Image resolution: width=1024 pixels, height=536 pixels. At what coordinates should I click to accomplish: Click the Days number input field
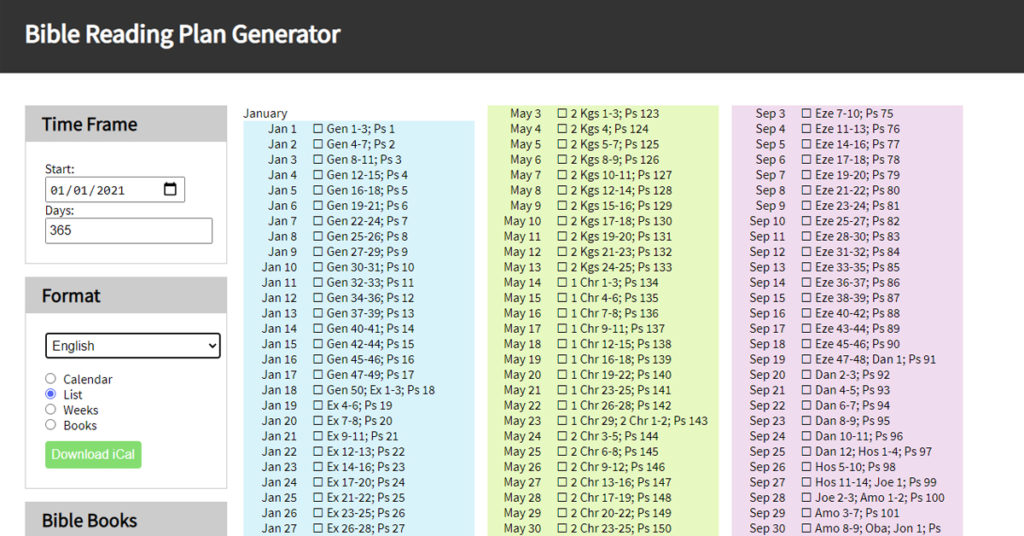128,231
